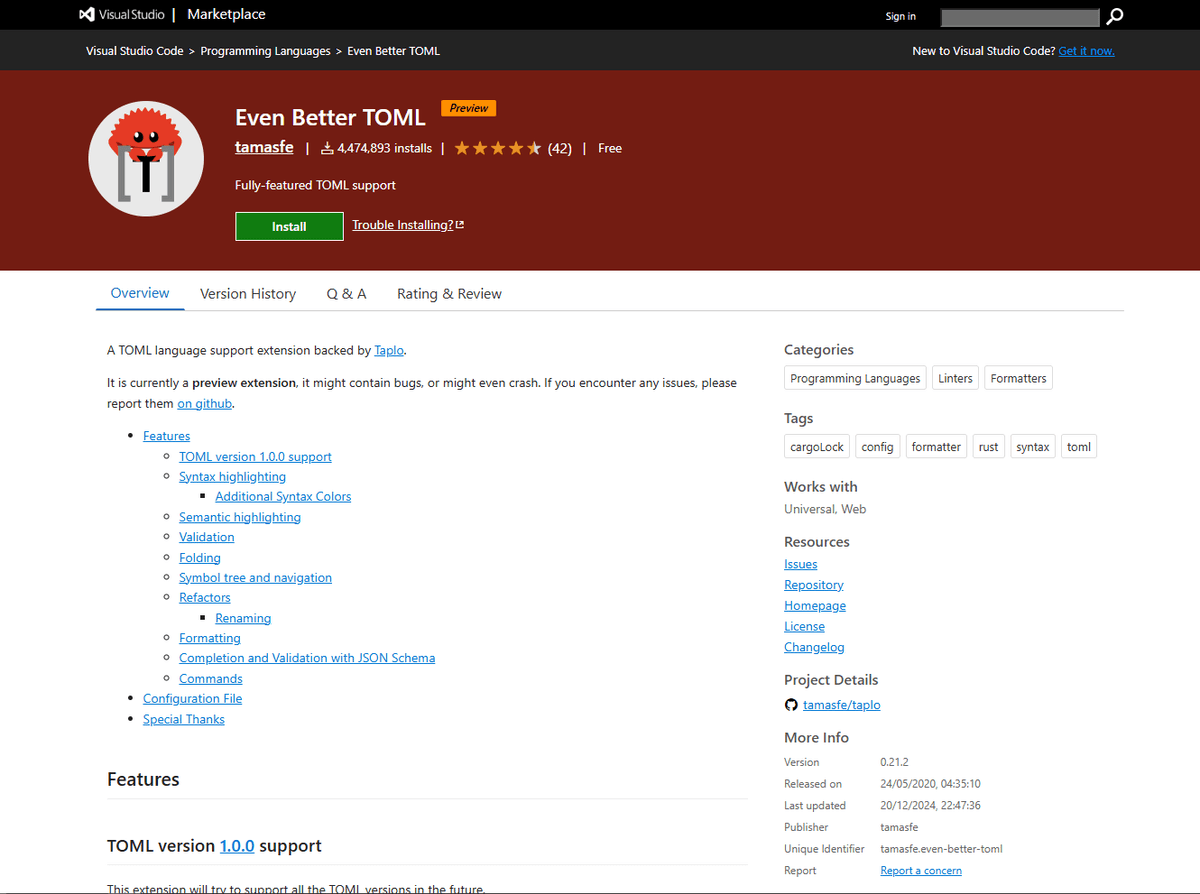1200x894 pixels.
Task: Open the Validation link
Action: pos(207,537)
